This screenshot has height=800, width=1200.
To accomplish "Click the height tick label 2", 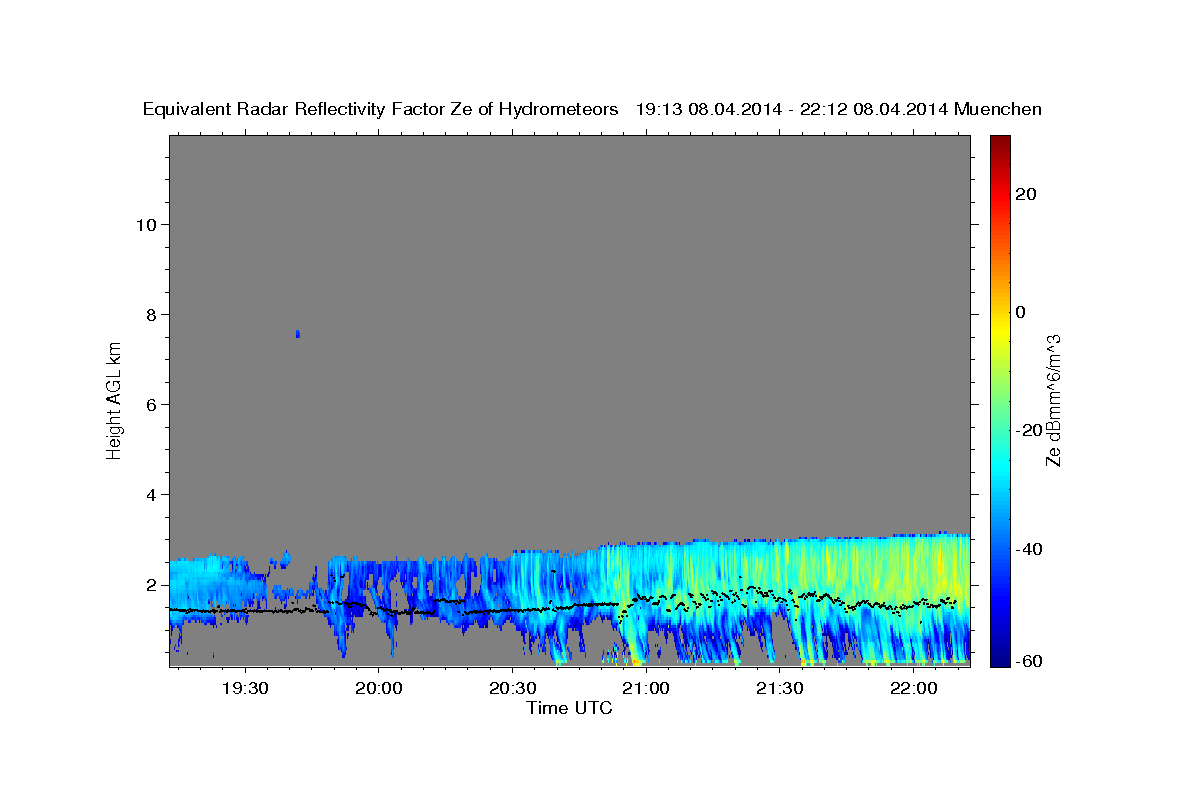I will [150, 584].
